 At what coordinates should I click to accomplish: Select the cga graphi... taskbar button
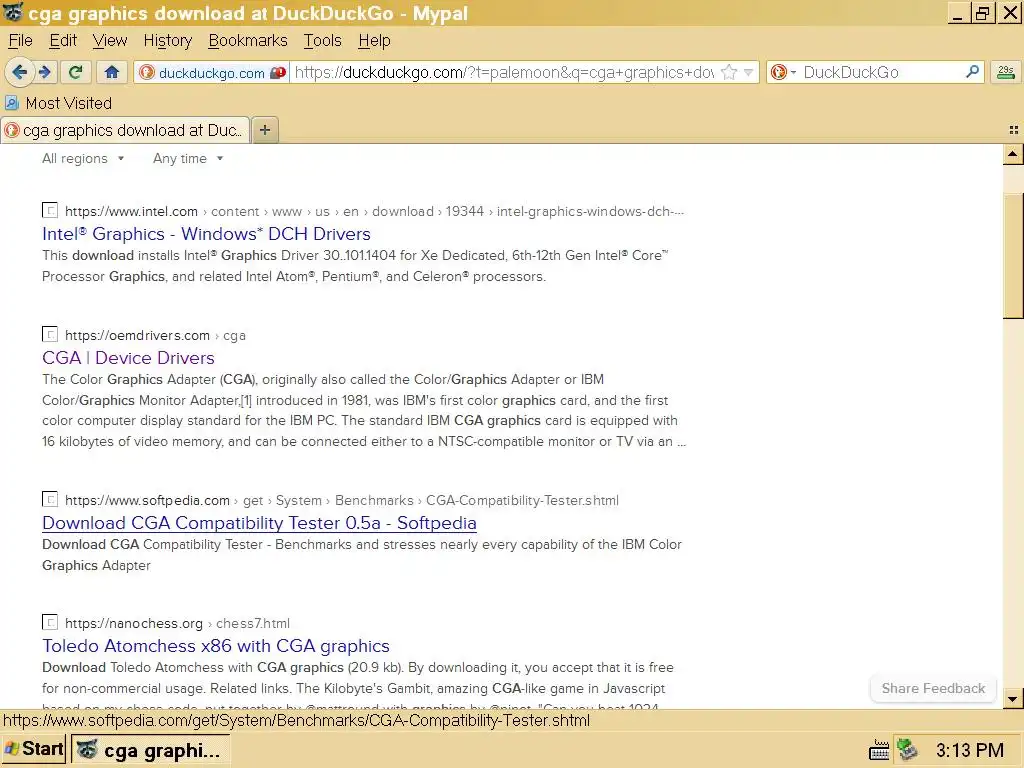pyautogui.click(x=151, y=750)
